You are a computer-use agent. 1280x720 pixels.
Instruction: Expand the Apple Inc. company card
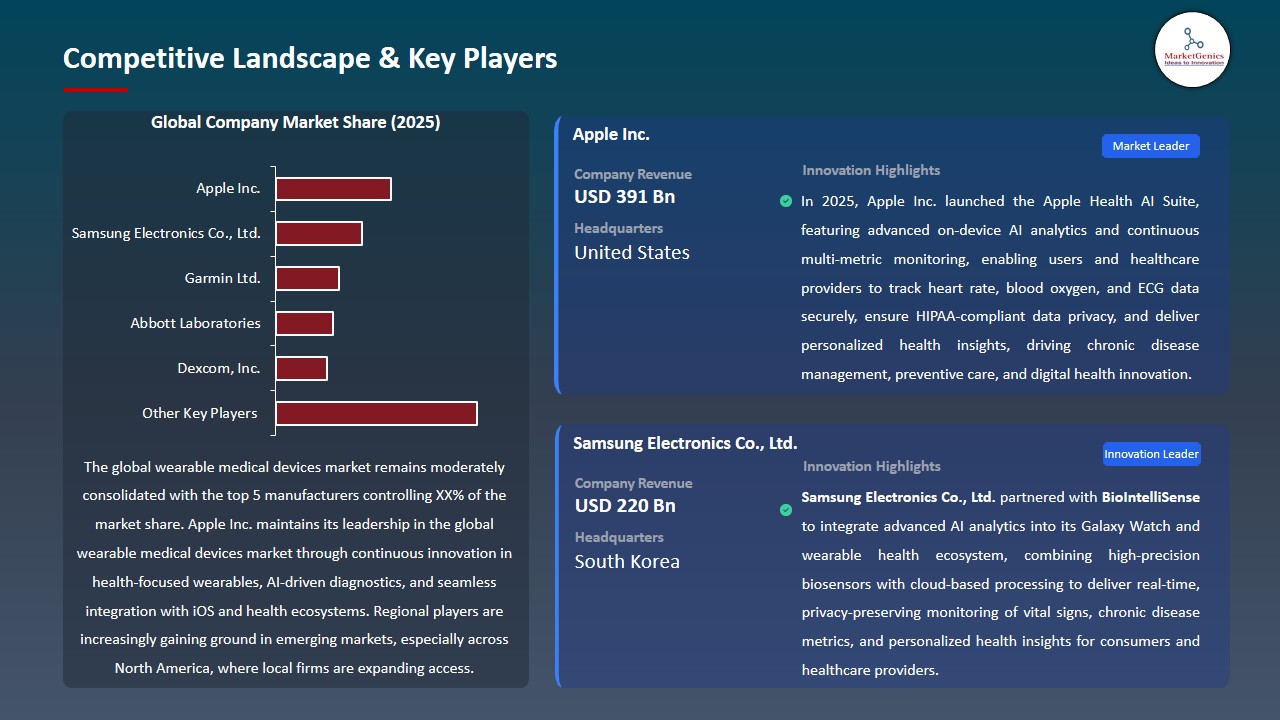coord(611,133)
